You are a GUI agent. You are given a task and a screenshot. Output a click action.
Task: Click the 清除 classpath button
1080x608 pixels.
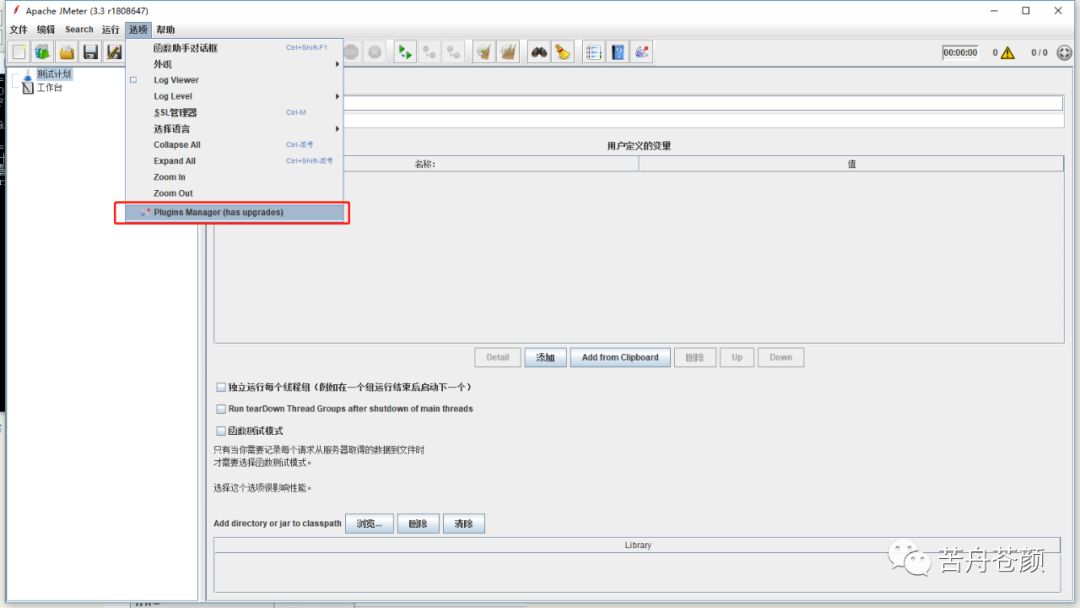(464, 524)
